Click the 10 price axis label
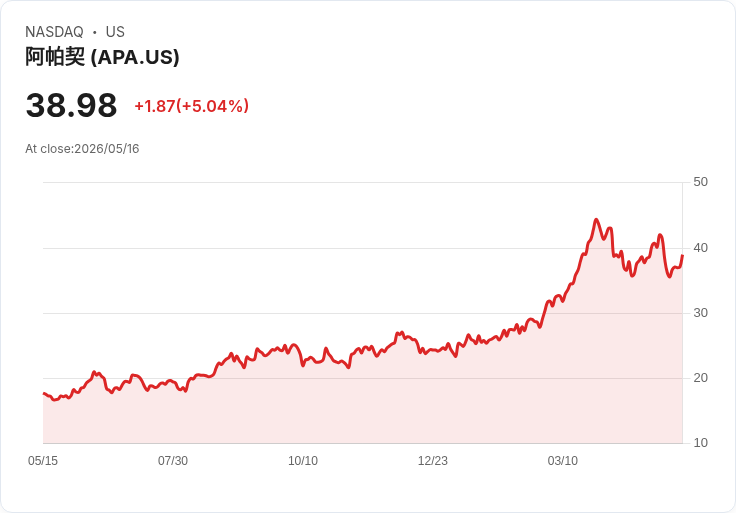The image size is (736, 513). pyautogui.click(x=700, y=443)
